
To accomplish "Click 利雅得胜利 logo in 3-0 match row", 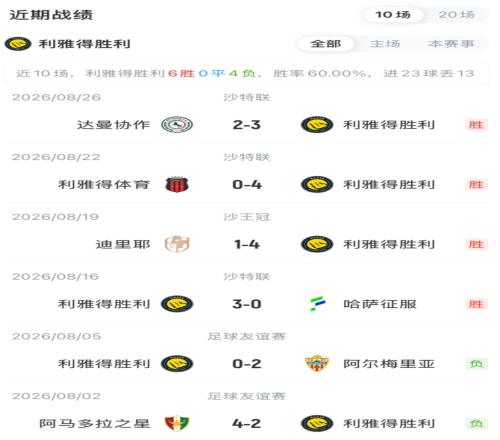I will tap(177, 304).
